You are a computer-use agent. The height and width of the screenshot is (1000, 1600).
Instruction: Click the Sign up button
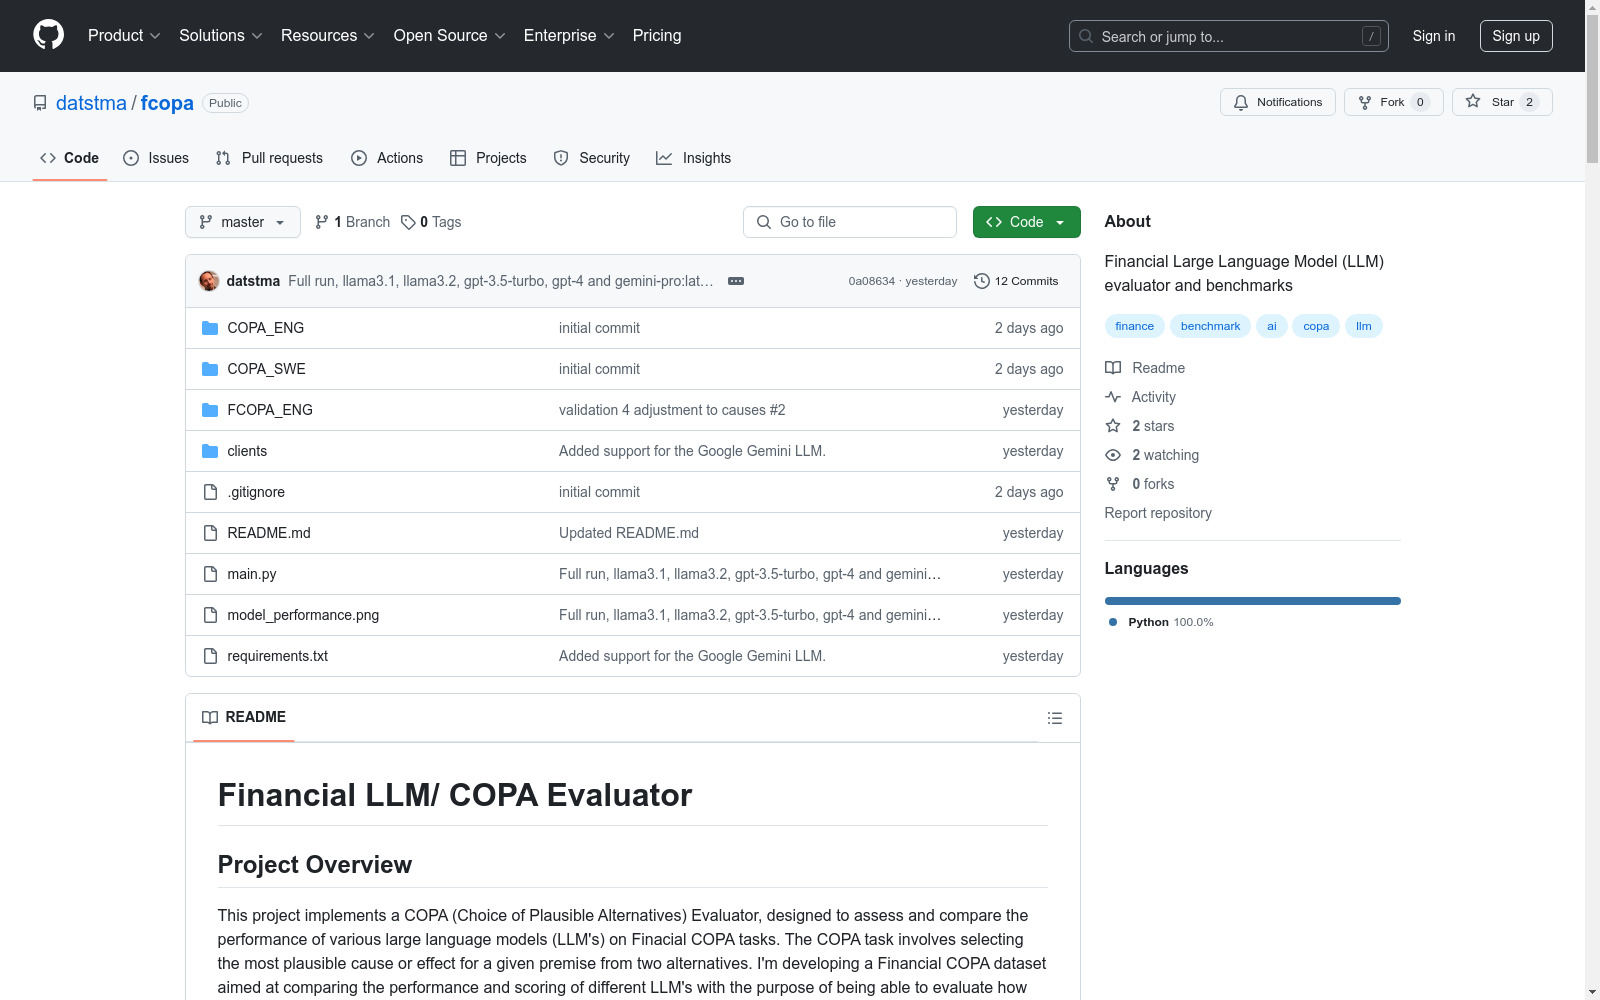click(1516, 36)
